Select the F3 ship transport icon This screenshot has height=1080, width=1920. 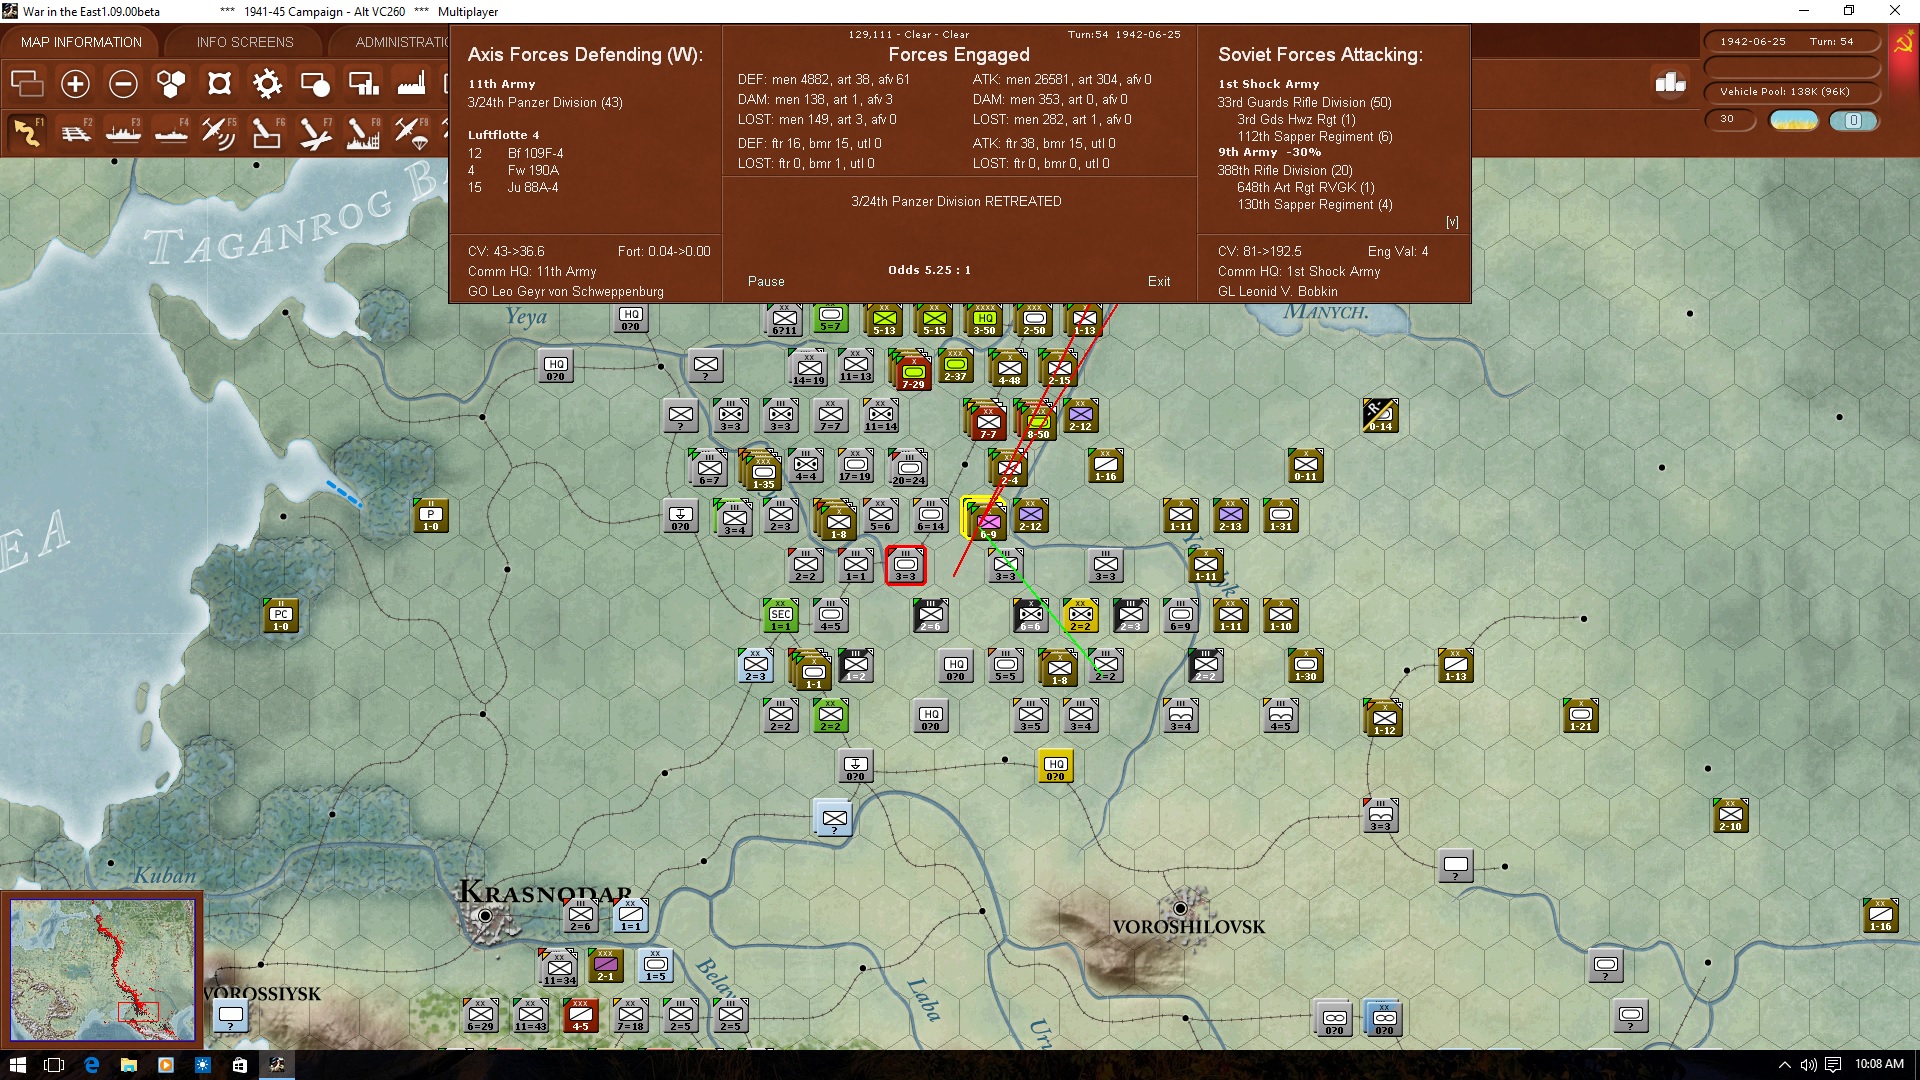pos(123,133)
